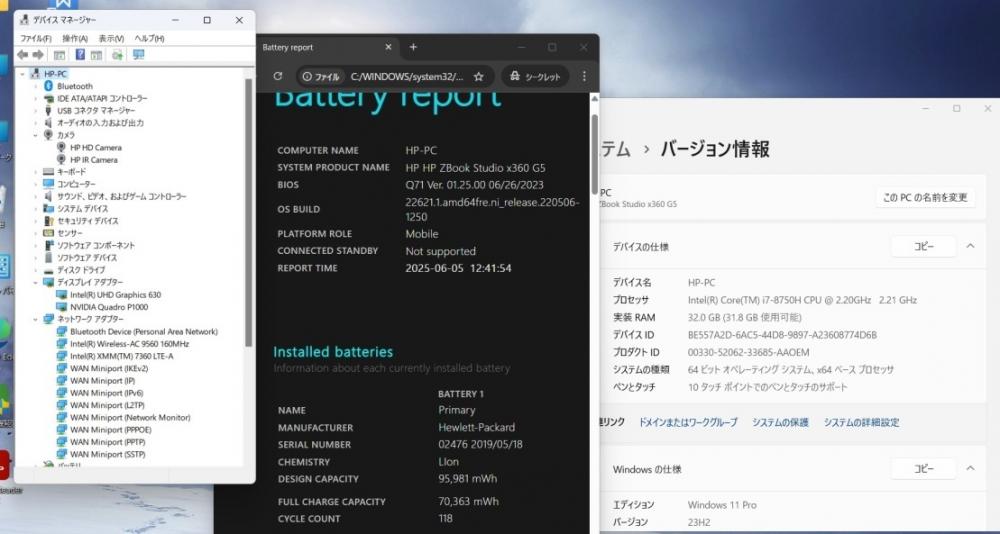1000x534 pixels.
Task: Select Intel(R) Wireless-AC 9560 160MHz
Action: click(x=129, y=344)
